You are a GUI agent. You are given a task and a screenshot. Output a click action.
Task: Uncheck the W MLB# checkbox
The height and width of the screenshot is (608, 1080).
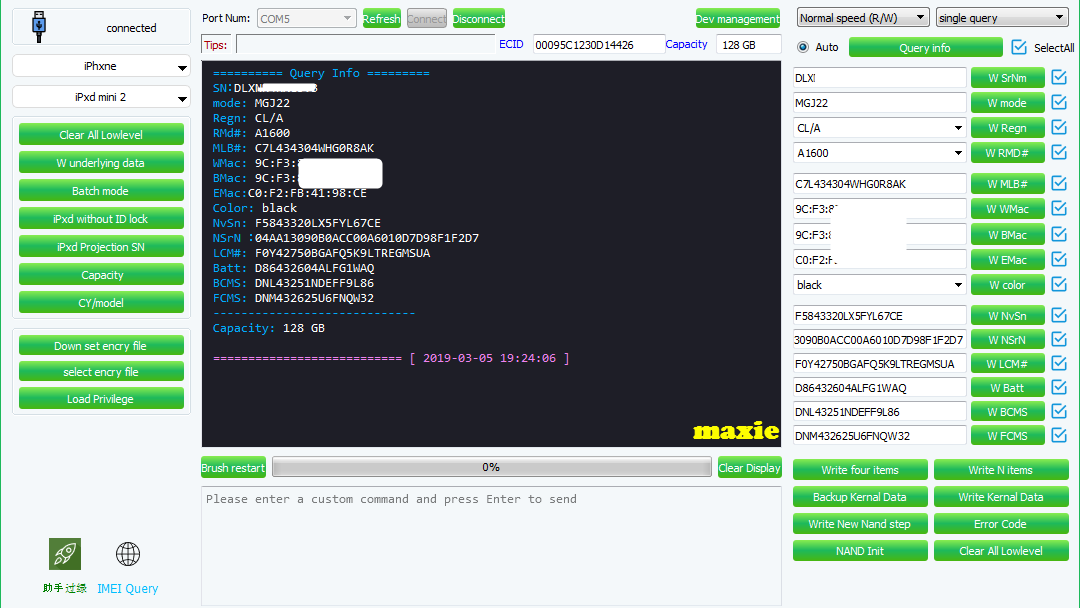pos(1059,183)
